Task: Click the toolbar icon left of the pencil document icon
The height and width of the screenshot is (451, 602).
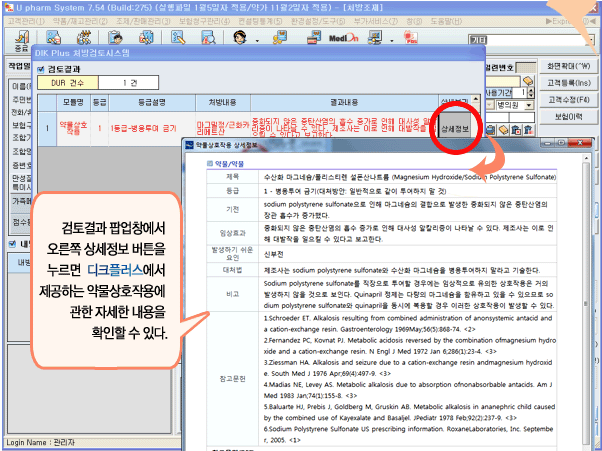Action: point(146,38)
